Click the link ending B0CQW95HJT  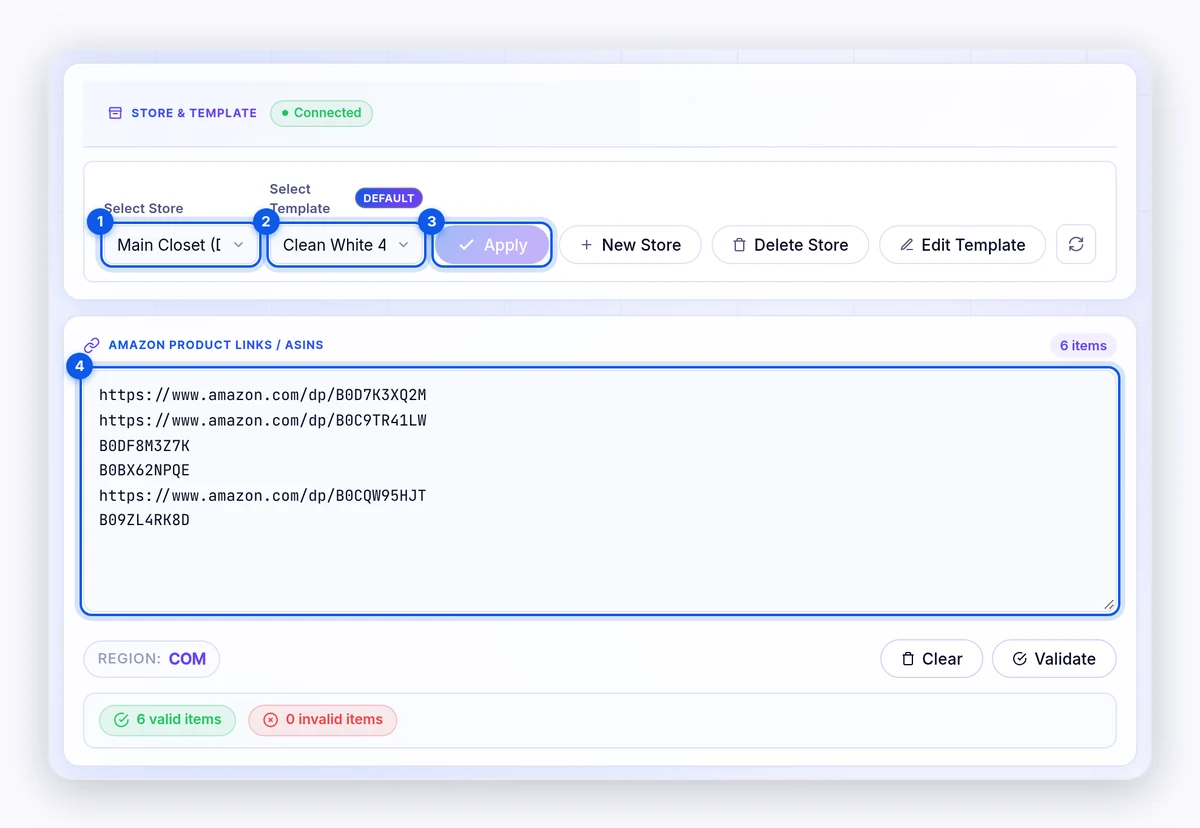pos(263,495)
